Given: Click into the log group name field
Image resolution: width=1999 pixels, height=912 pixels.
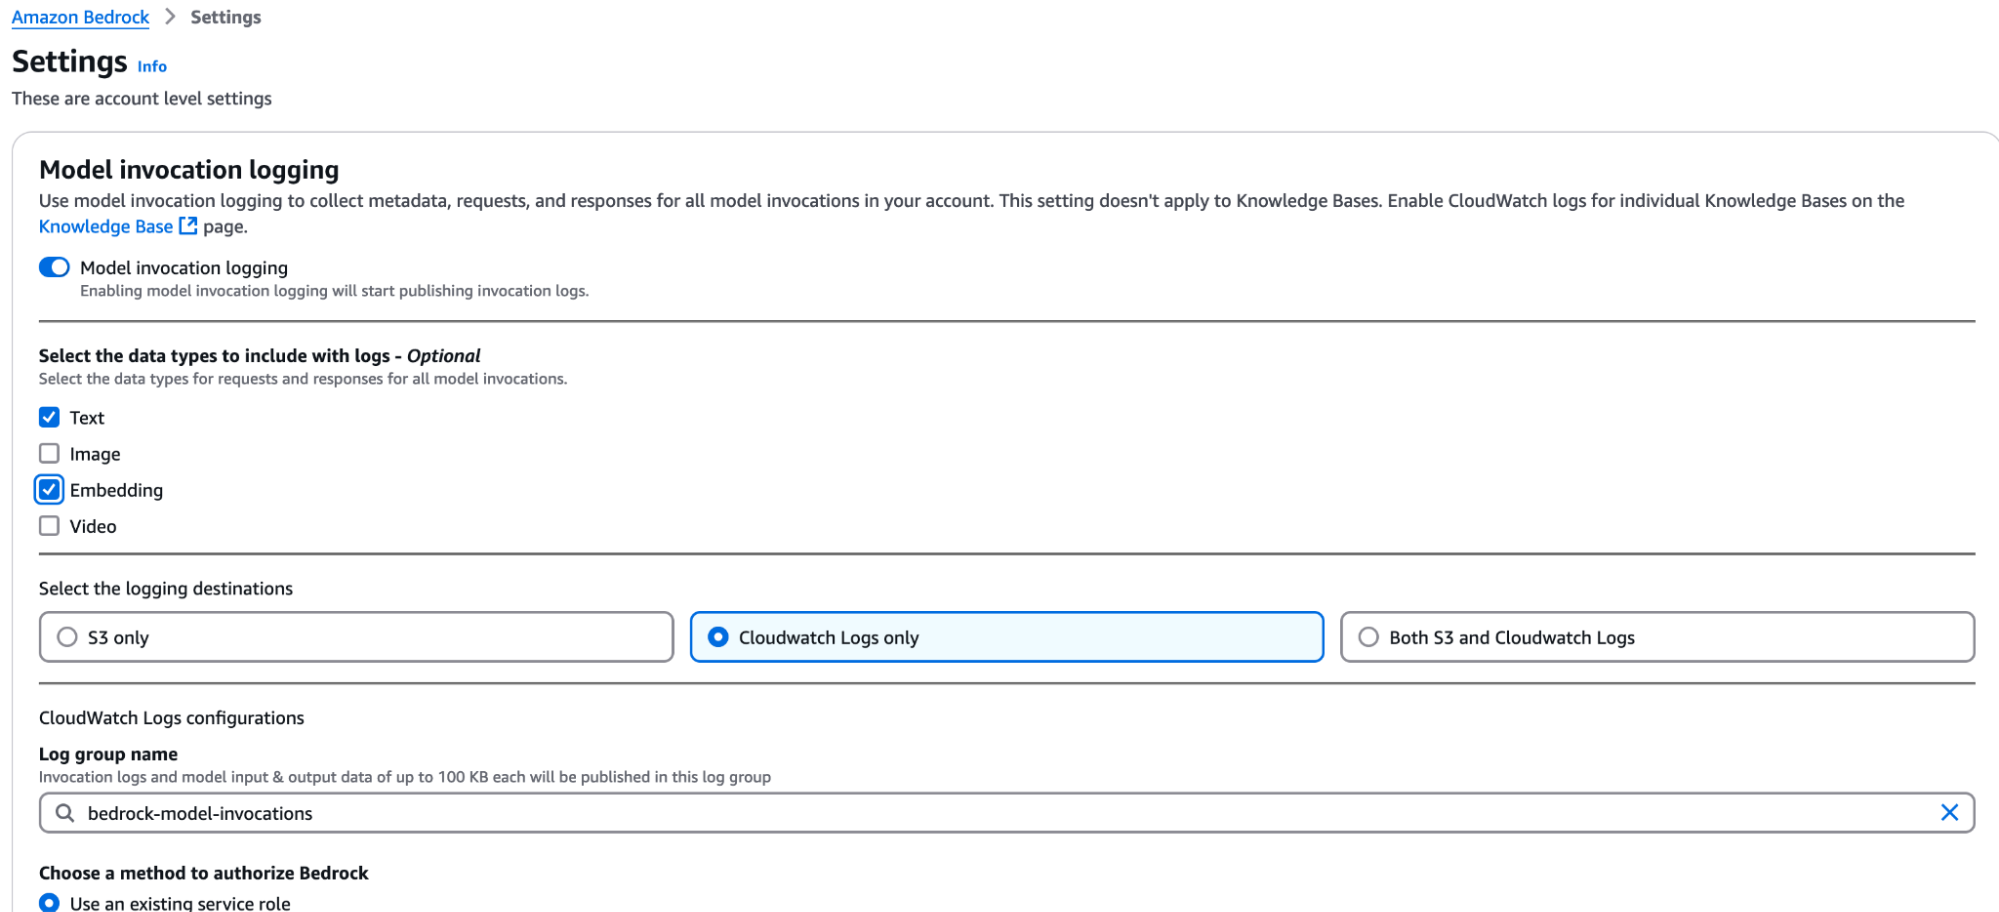Looking at the screenshot, I should click(1000, 813).
